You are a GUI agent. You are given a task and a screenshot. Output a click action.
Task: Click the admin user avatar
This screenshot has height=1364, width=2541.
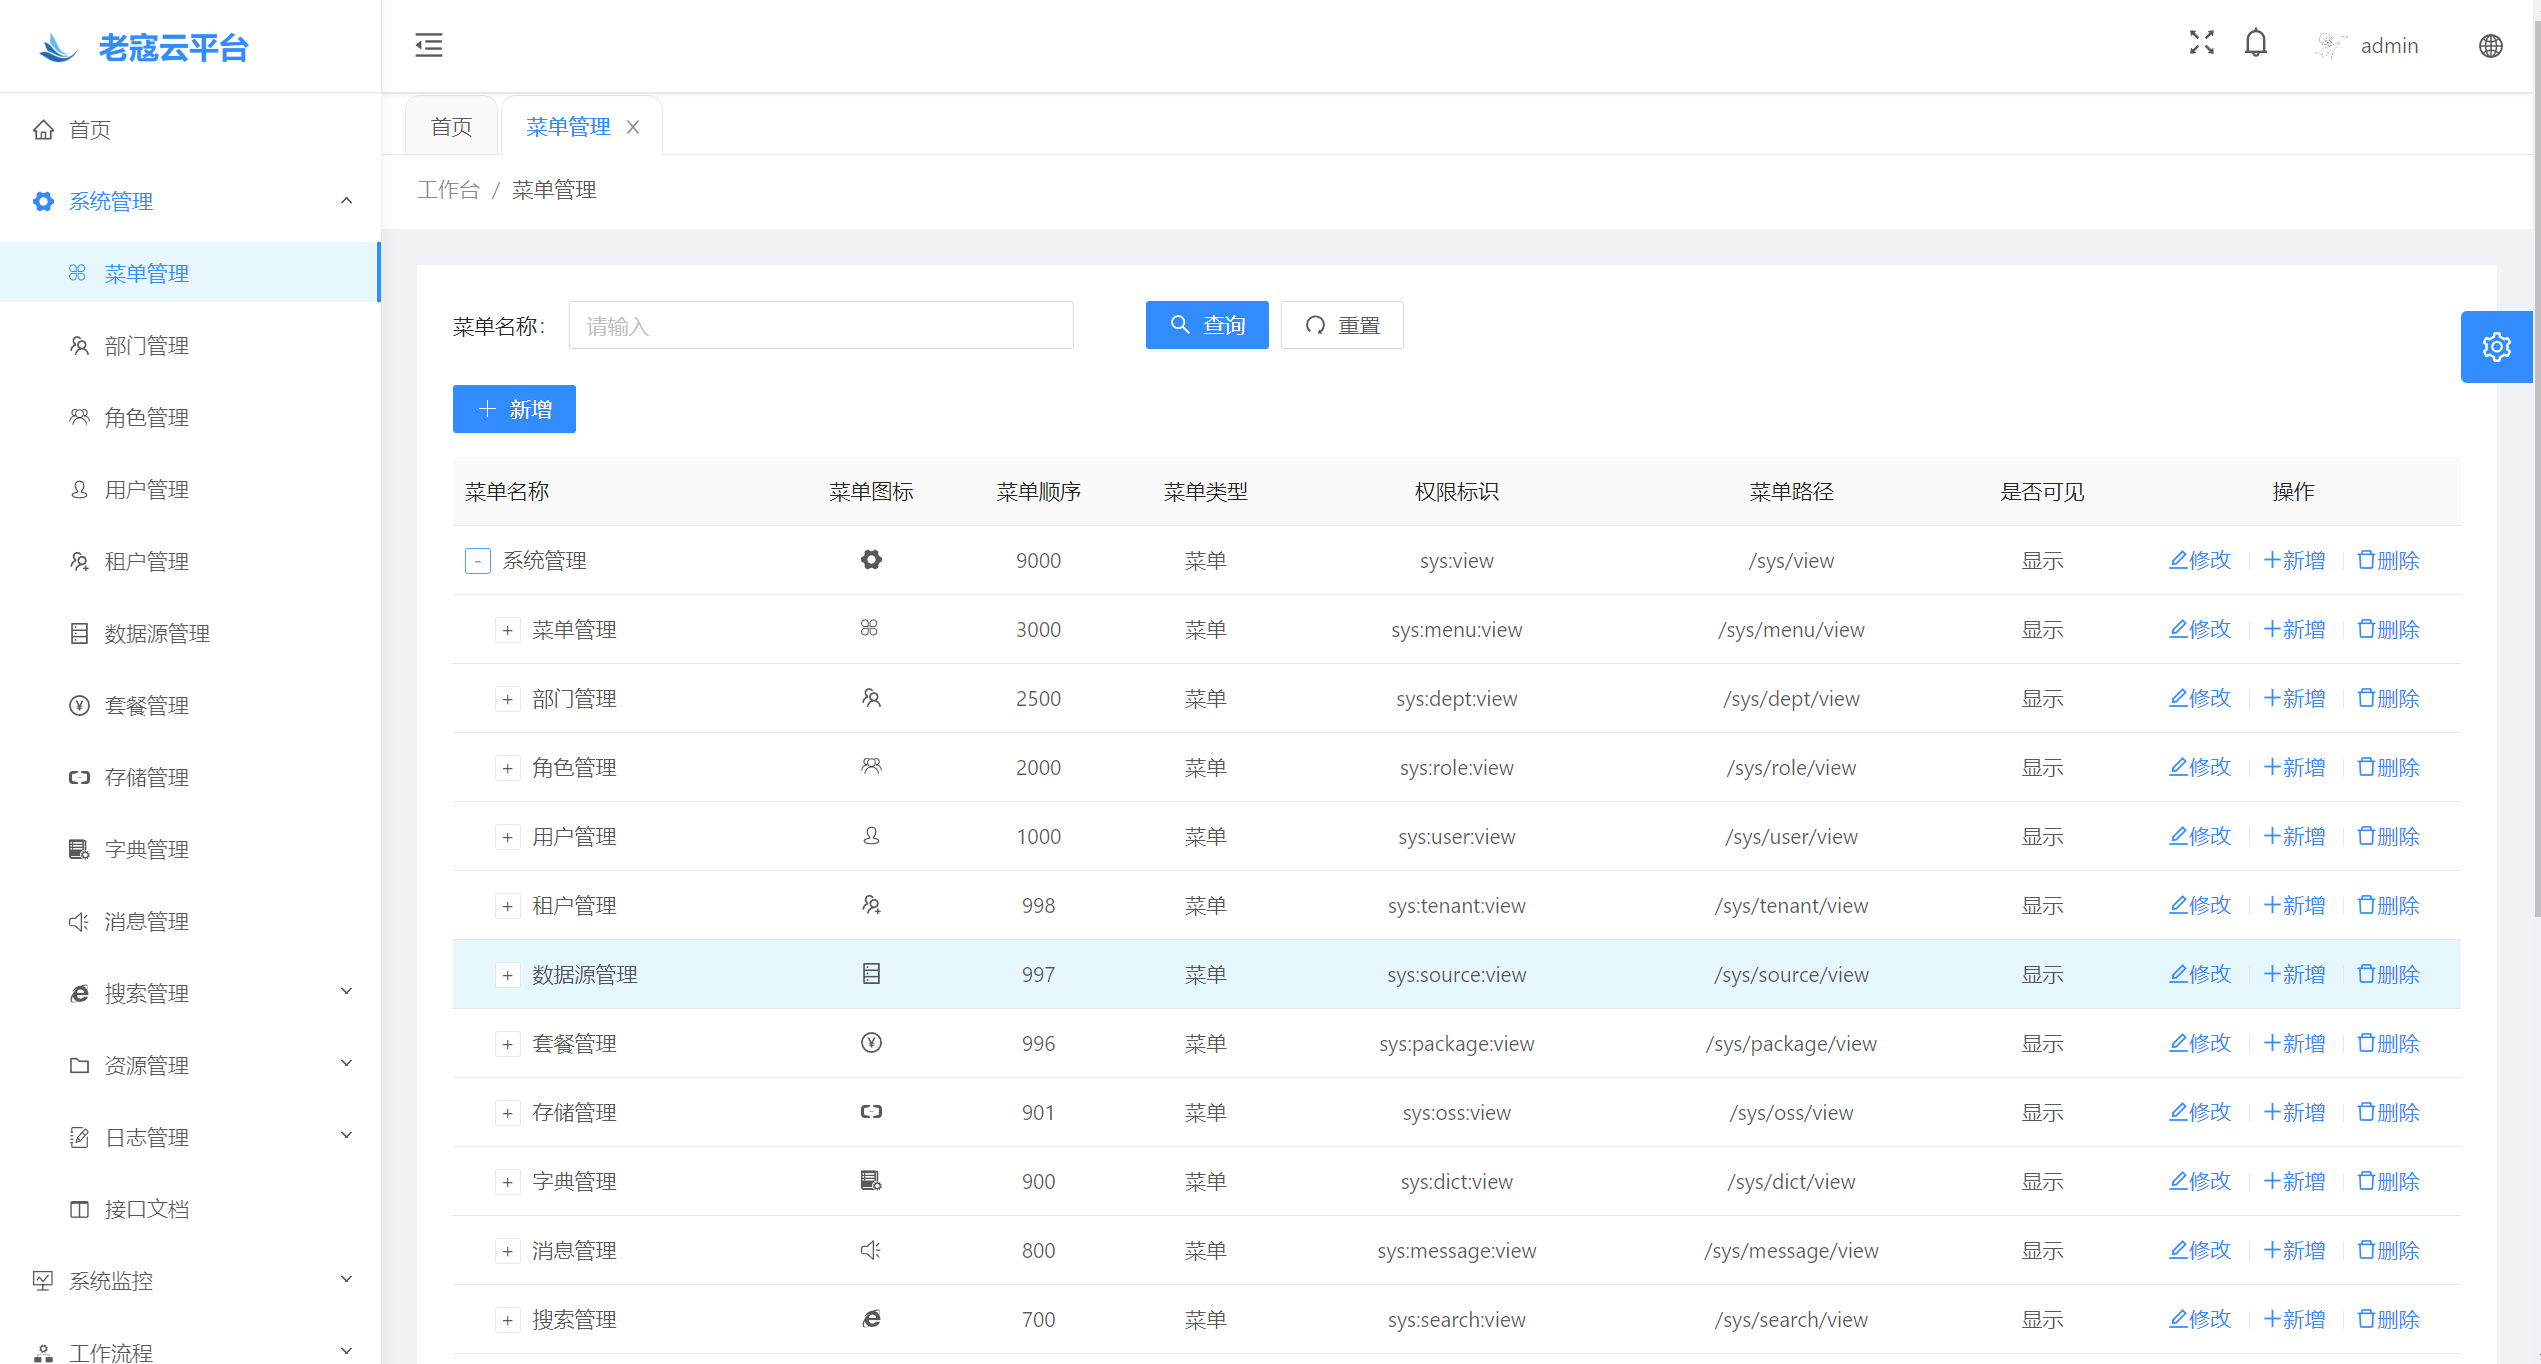2330,46
